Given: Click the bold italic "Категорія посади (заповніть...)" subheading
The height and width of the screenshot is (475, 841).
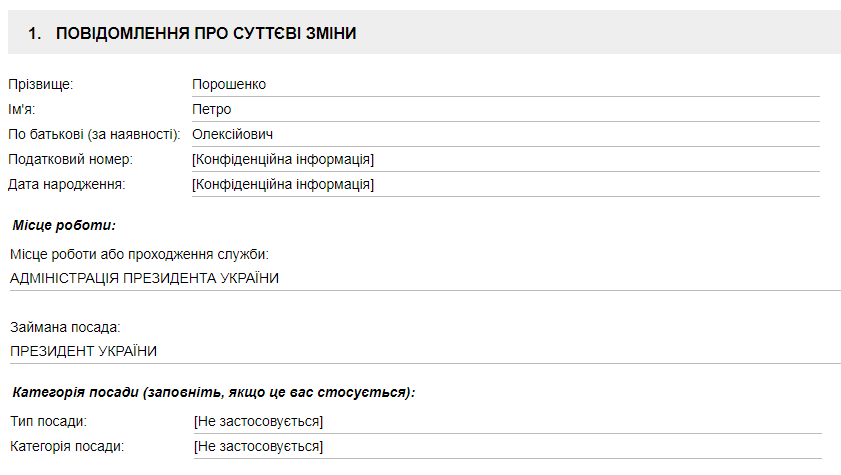Looking at the screenshot, I should [214, 392].
